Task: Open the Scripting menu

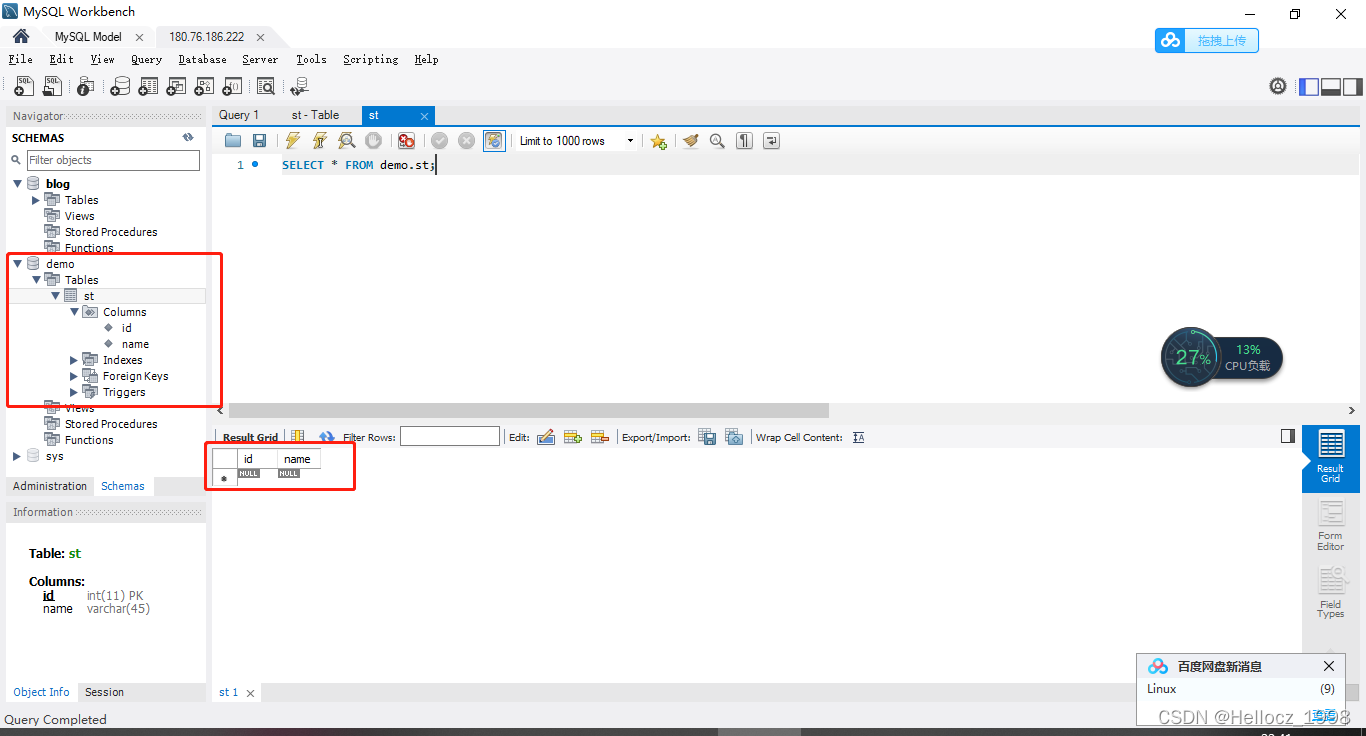Action: 371,59
